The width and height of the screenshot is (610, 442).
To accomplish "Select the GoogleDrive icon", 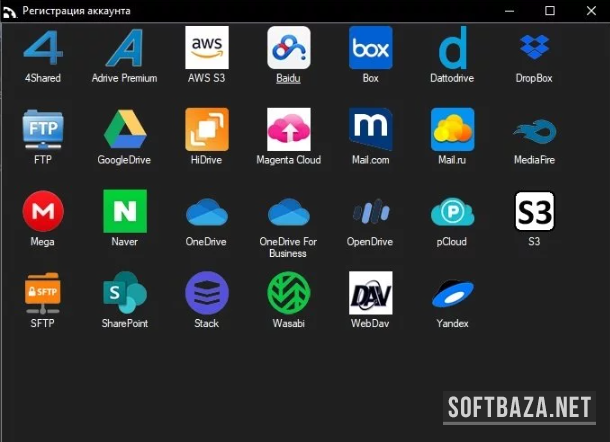I will 124,130.
